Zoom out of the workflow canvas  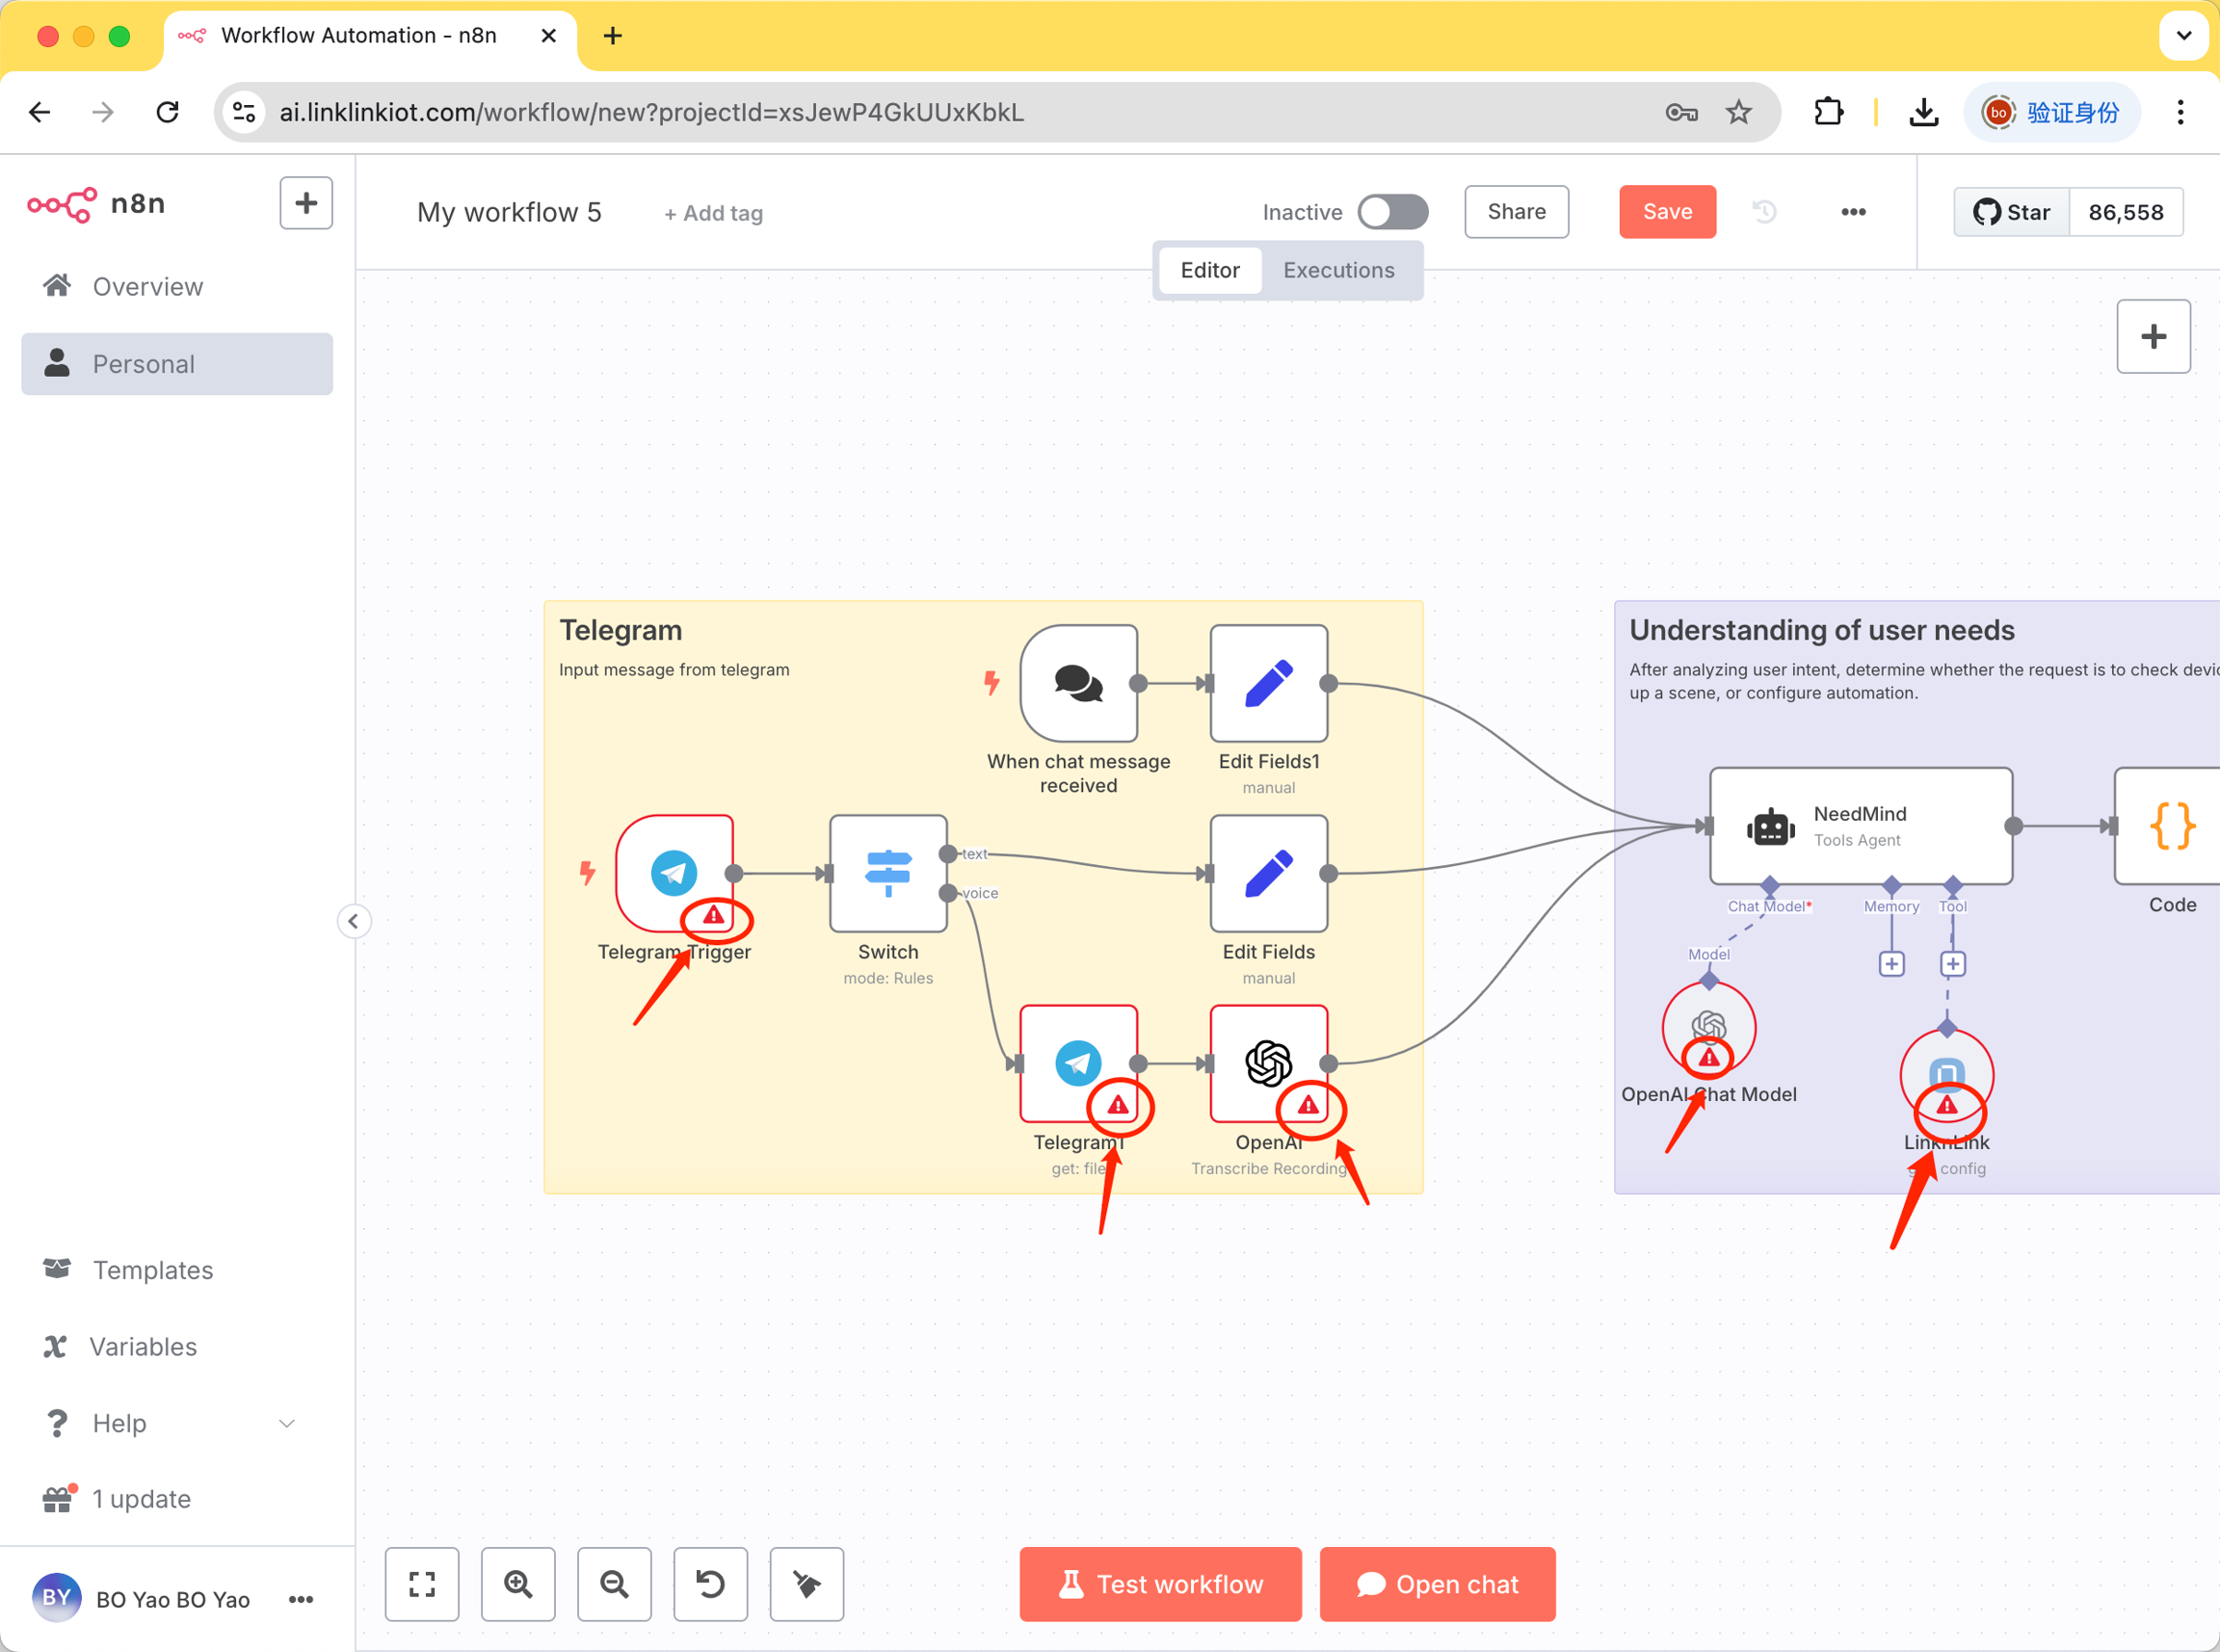614,1583
